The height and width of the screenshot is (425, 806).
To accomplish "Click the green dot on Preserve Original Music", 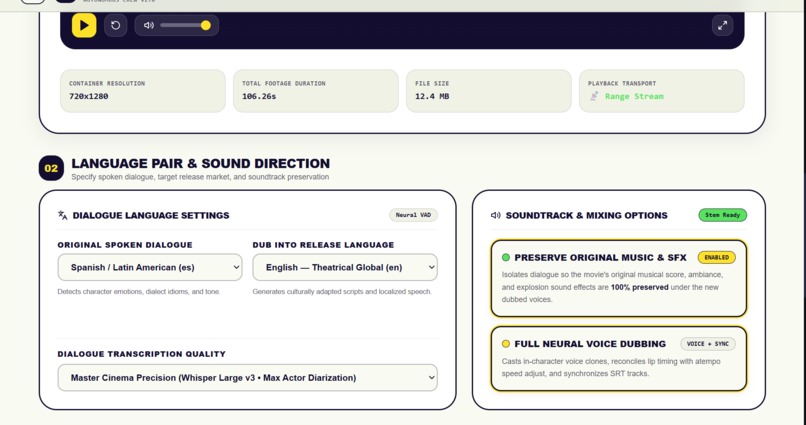I will coord(506,257).
